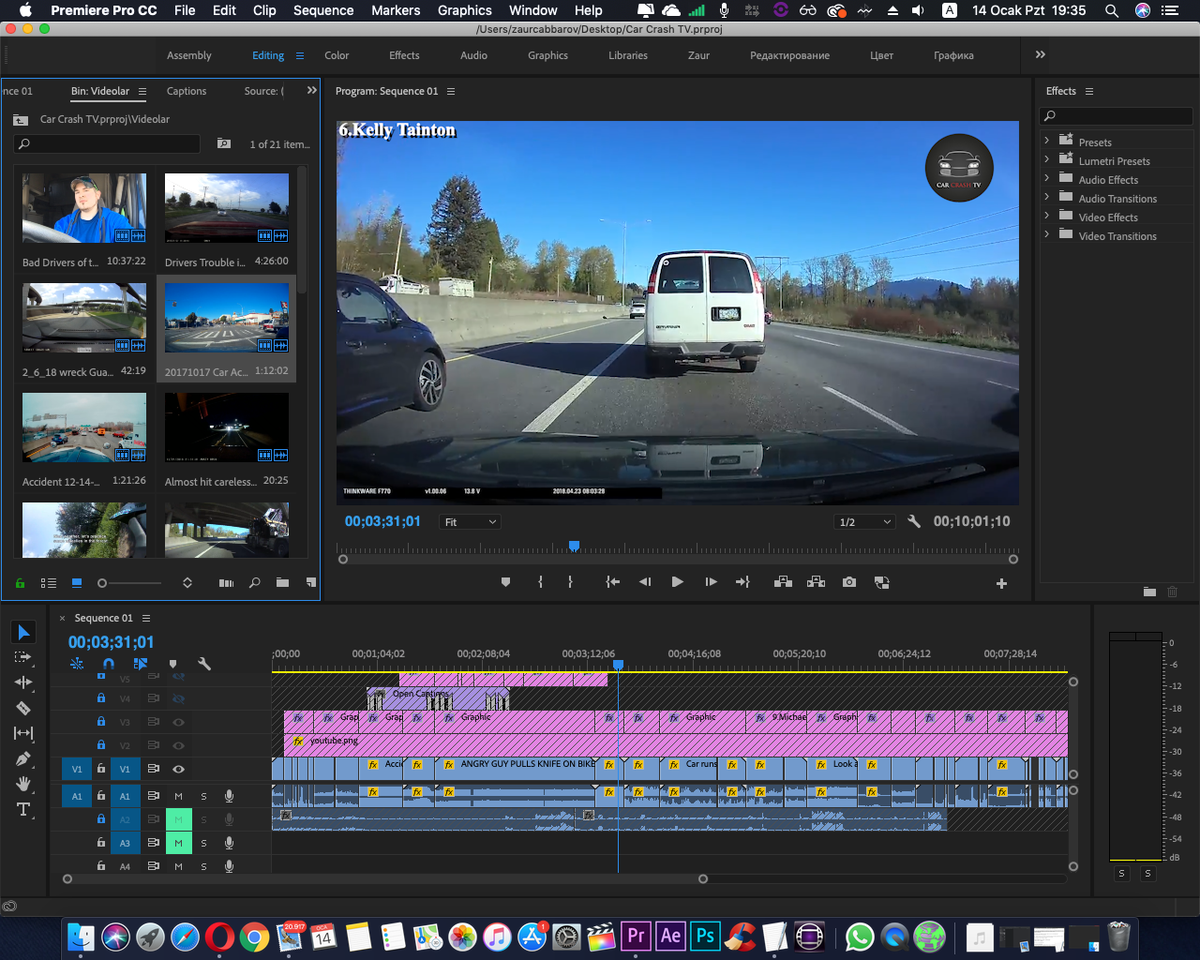This screenshot has width=1200, height=960.
Task: Select the Type tool
Action: pos(24,809)
